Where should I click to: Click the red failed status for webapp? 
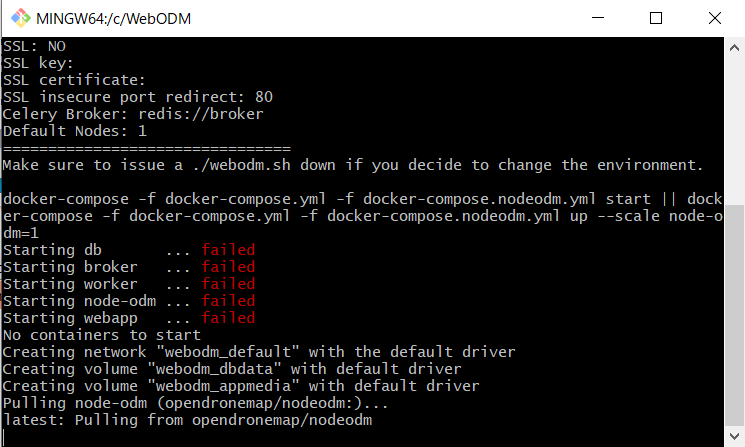tap(229, 318)
